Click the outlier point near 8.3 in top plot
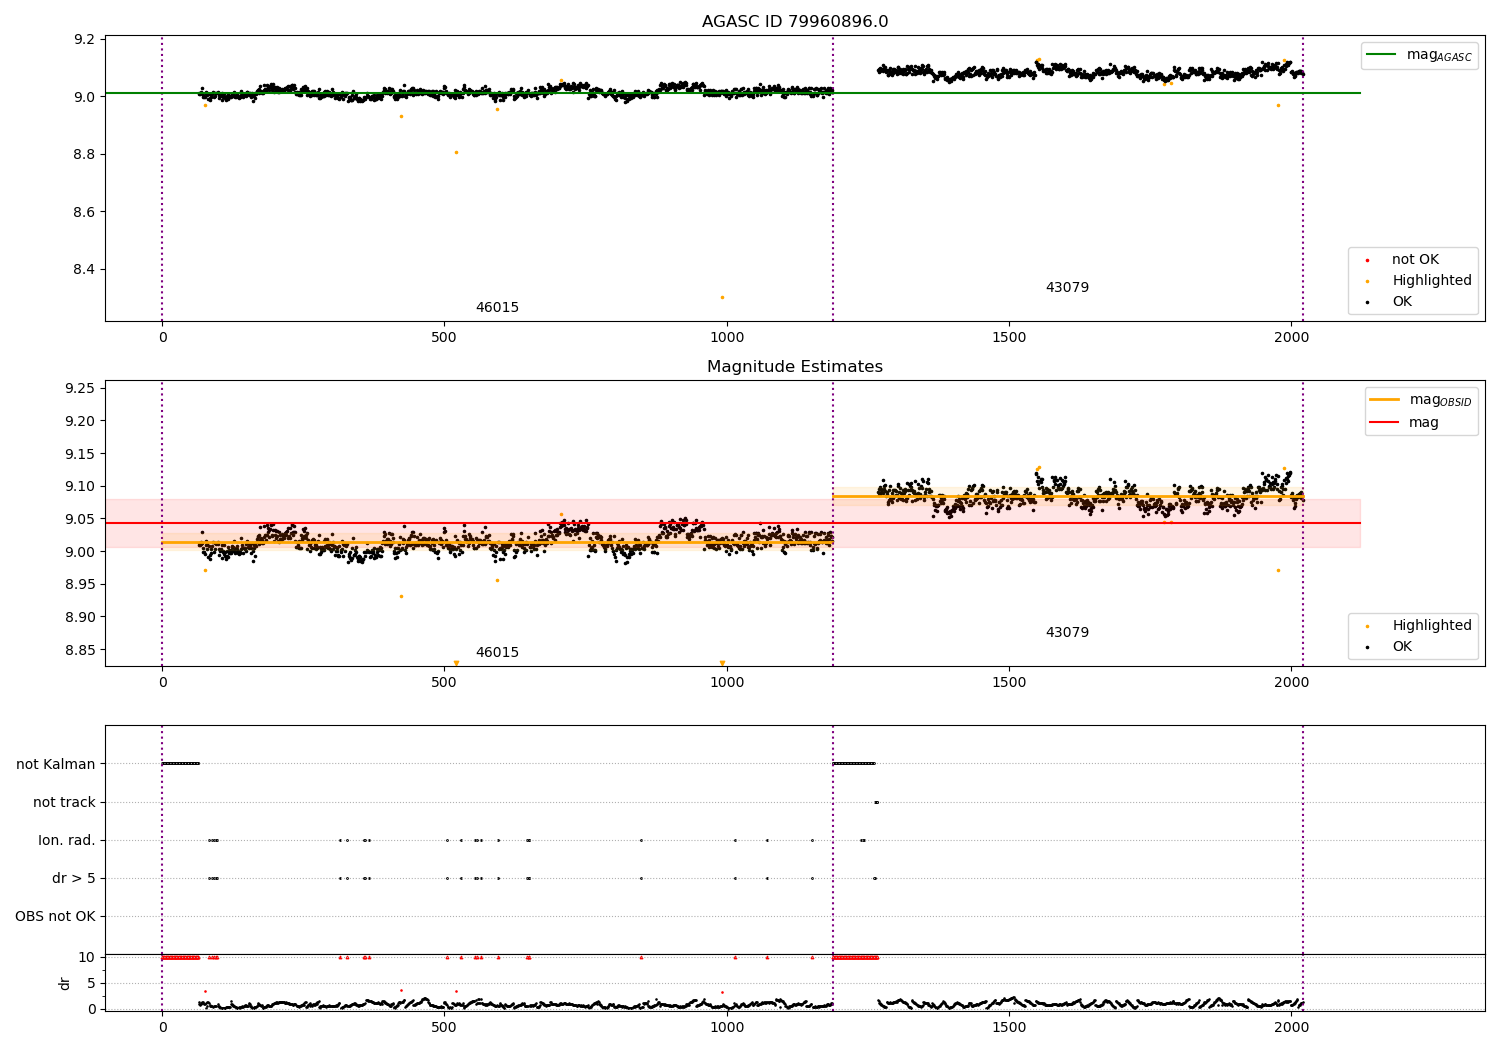 722,297
